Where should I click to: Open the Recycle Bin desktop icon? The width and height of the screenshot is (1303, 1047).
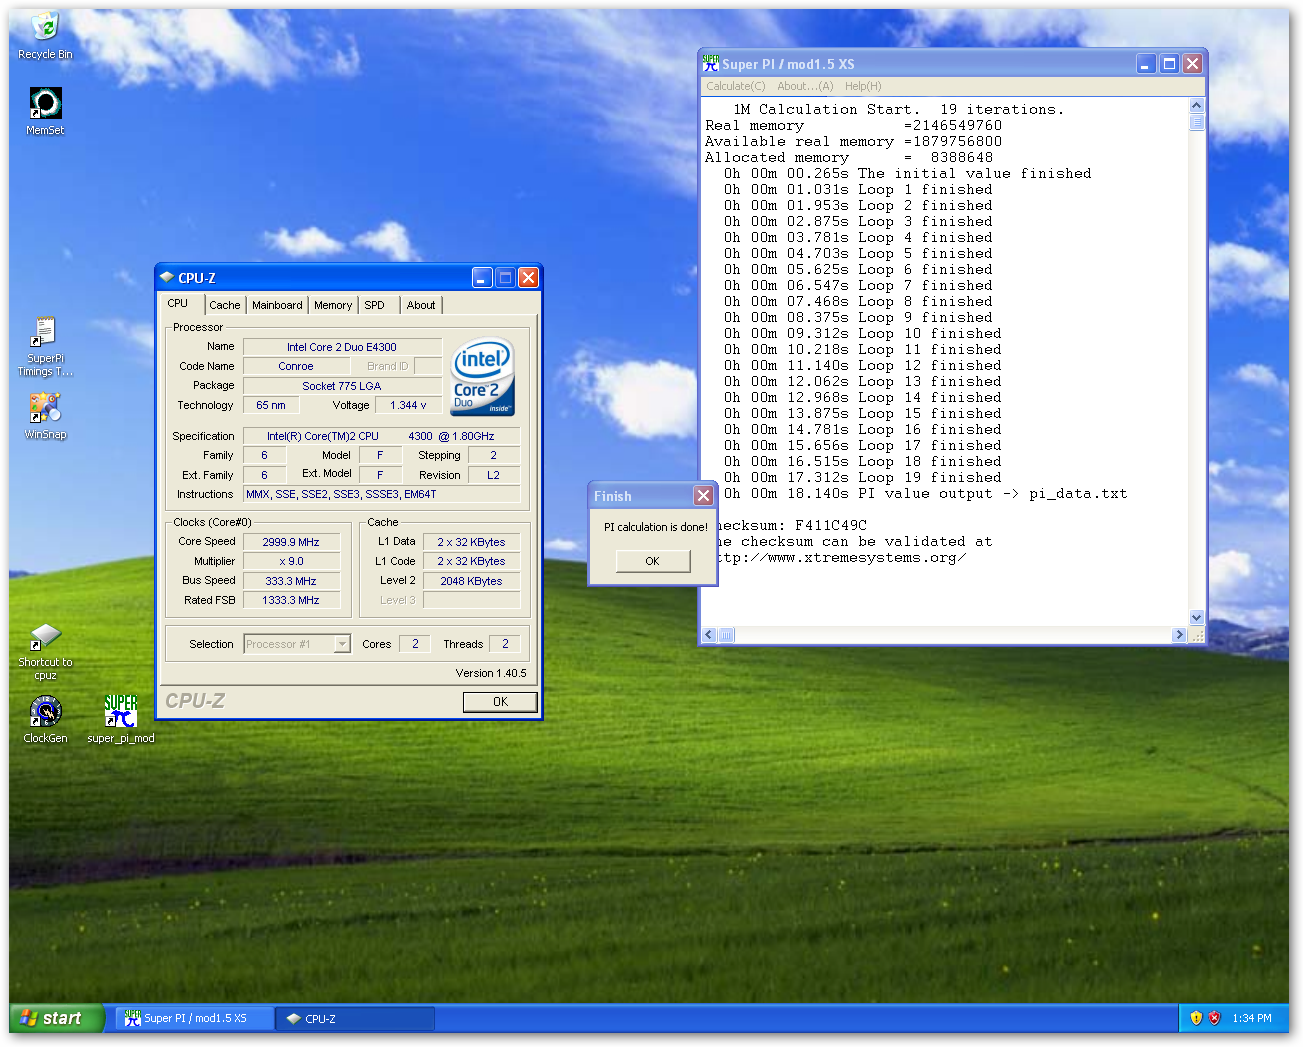pos(45,36)
